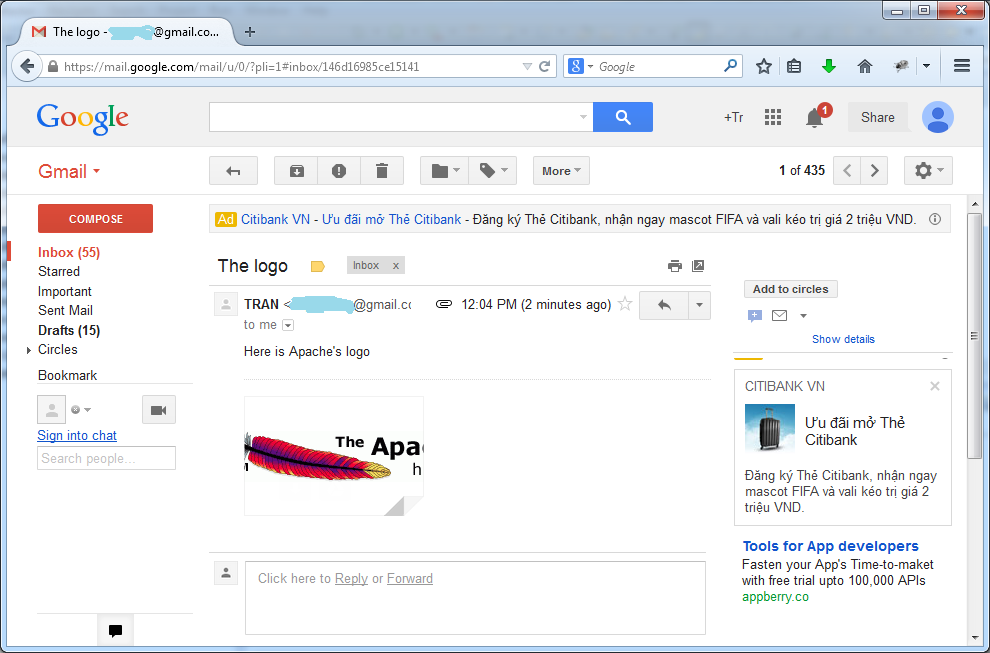Open more reply options arrow

pyautogui.click(x=699, y=305)
